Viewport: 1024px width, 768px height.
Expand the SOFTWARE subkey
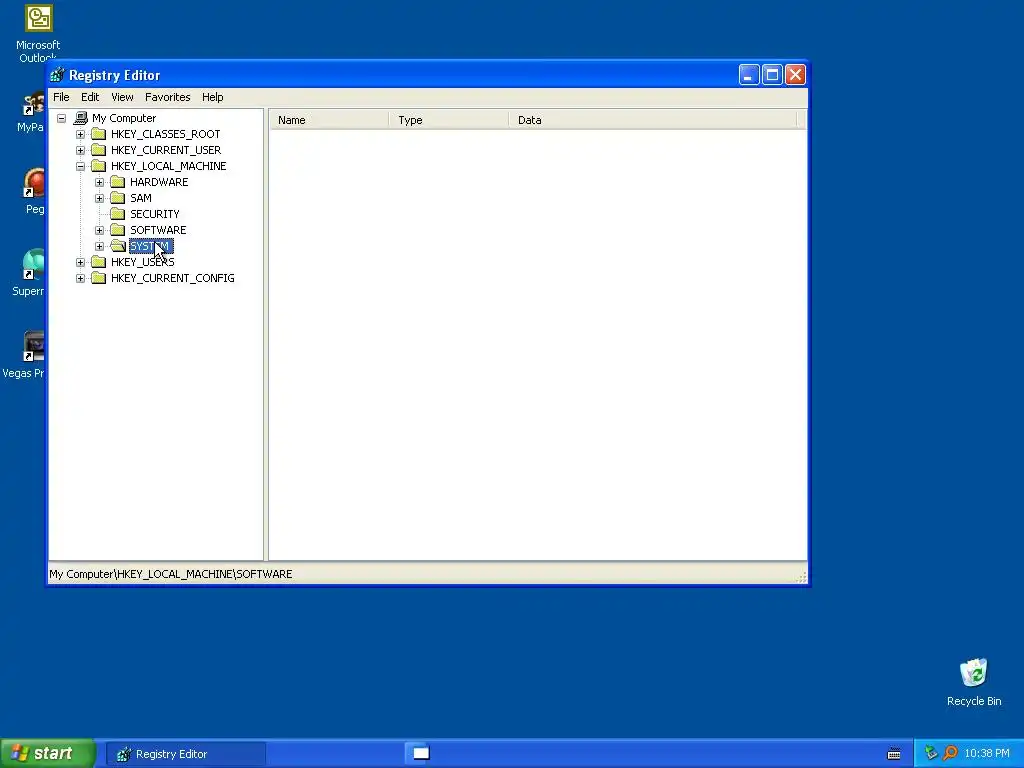99,230
